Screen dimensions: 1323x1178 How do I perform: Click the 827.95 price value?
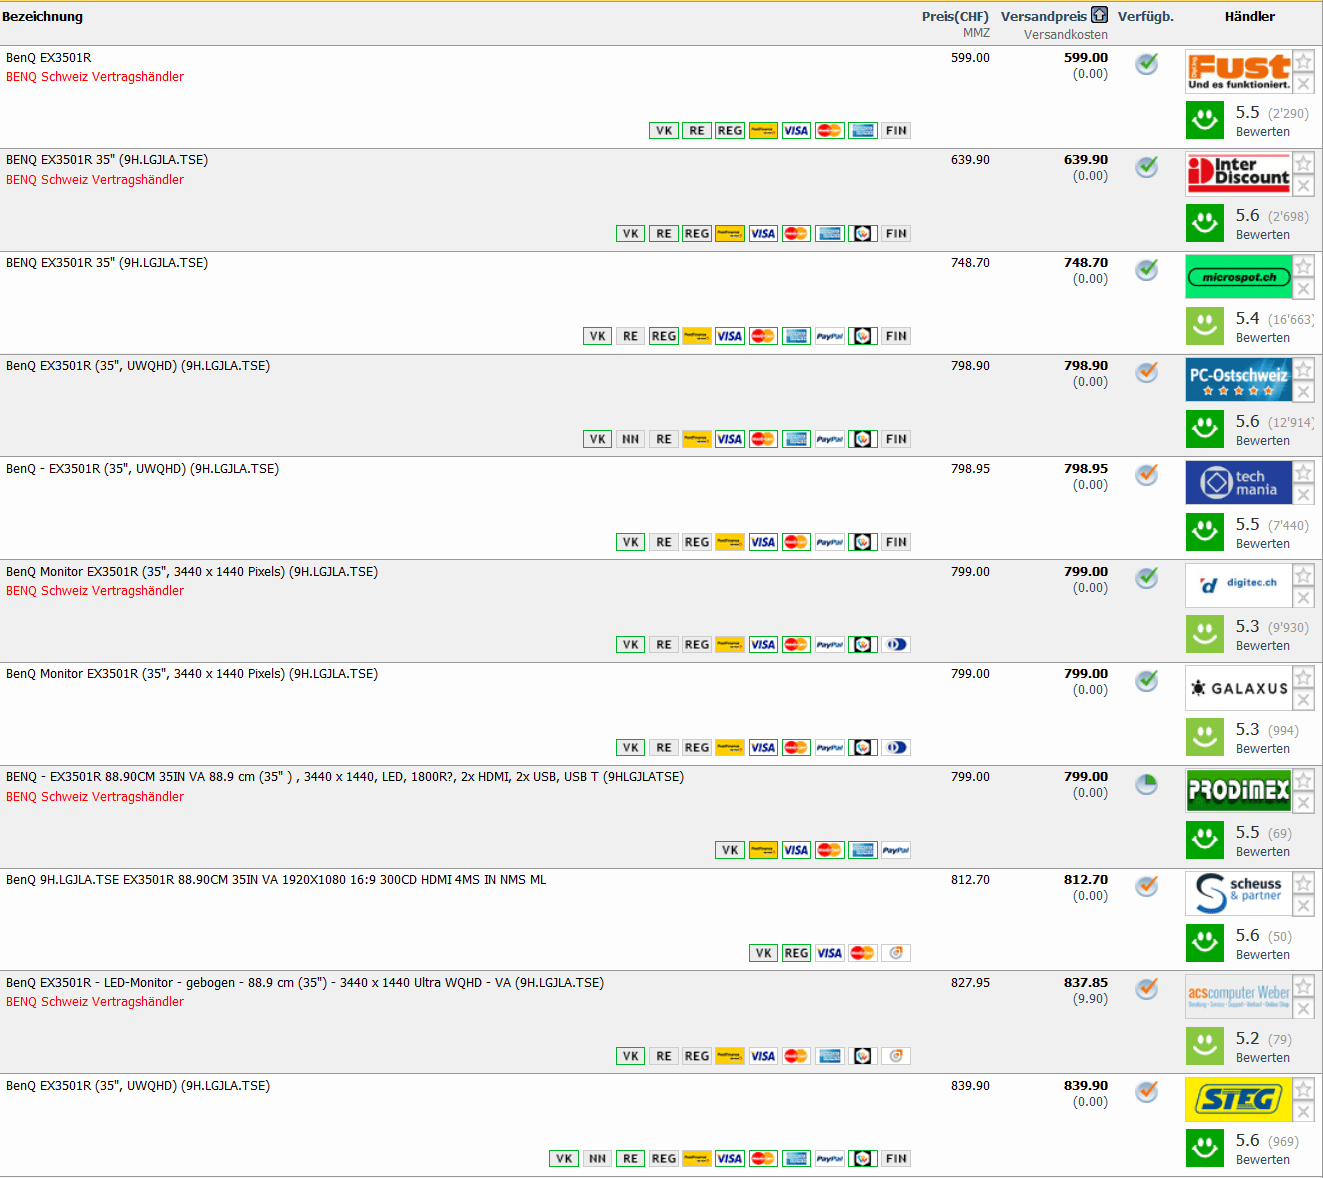970,983
